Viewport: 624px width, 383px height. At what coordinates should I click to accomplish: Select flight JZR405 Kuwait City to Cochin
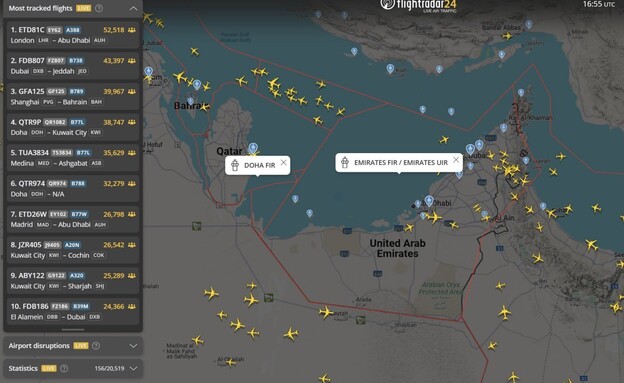click(73, 250)
